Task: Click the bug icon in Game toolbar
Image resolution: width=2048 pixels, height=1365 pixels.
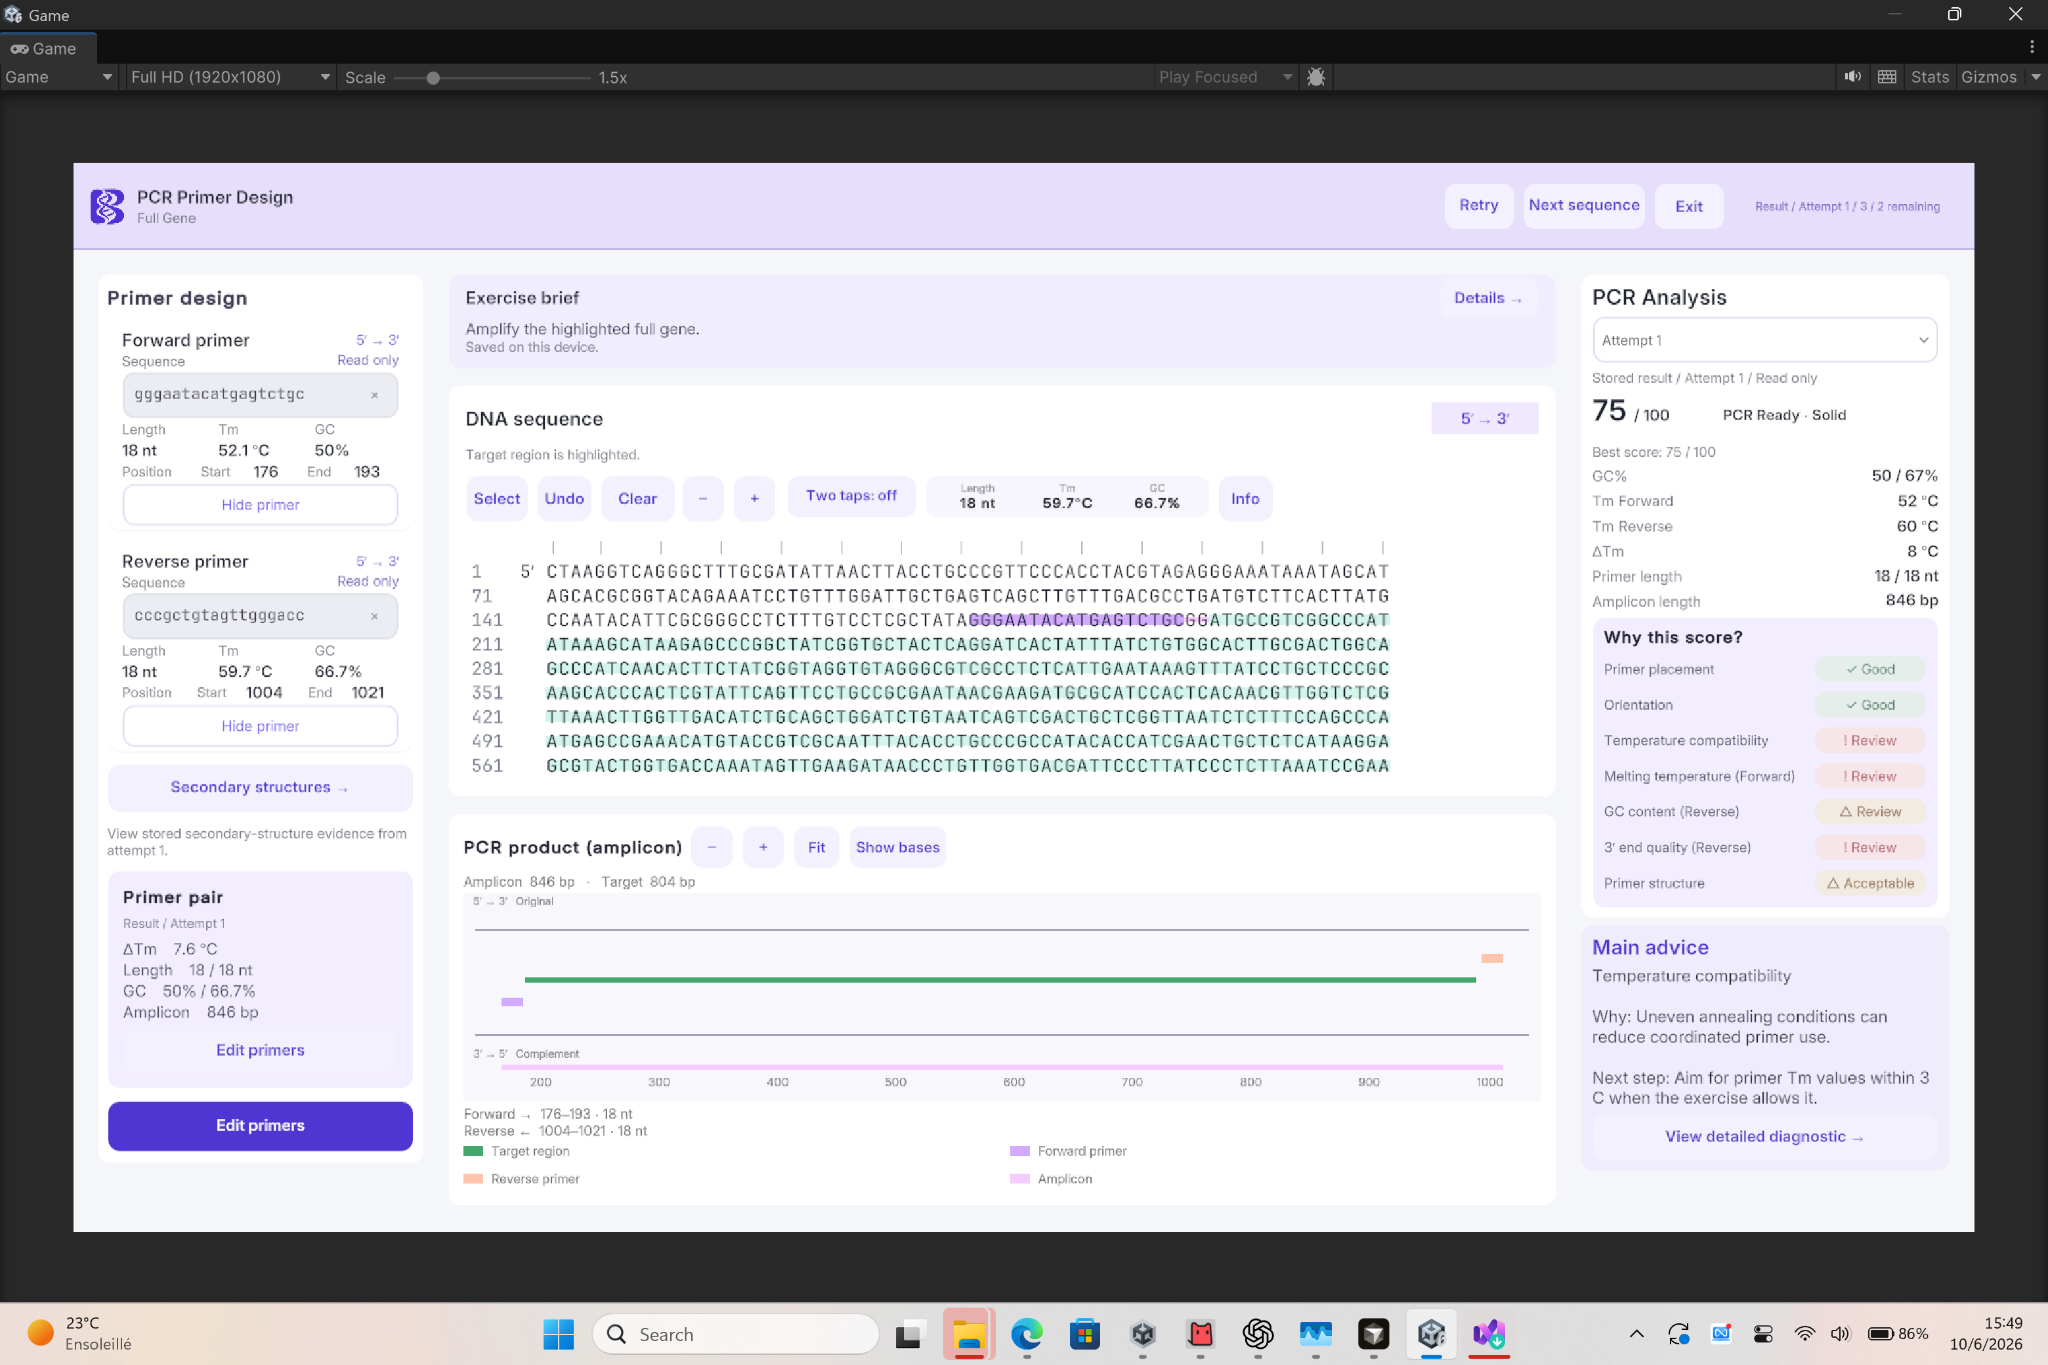Action: (1316, 77)
